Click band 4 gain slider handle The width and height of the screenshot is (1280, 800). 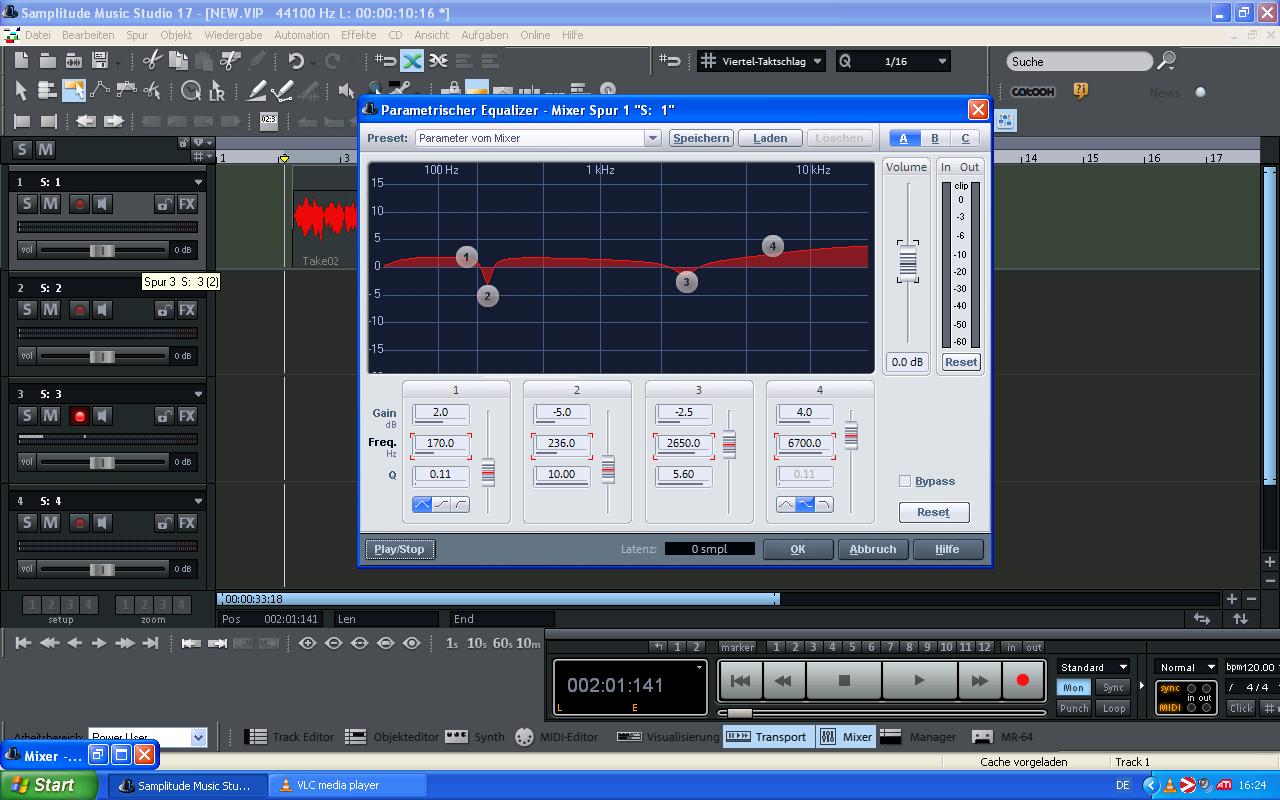click(x=851, y=434)
